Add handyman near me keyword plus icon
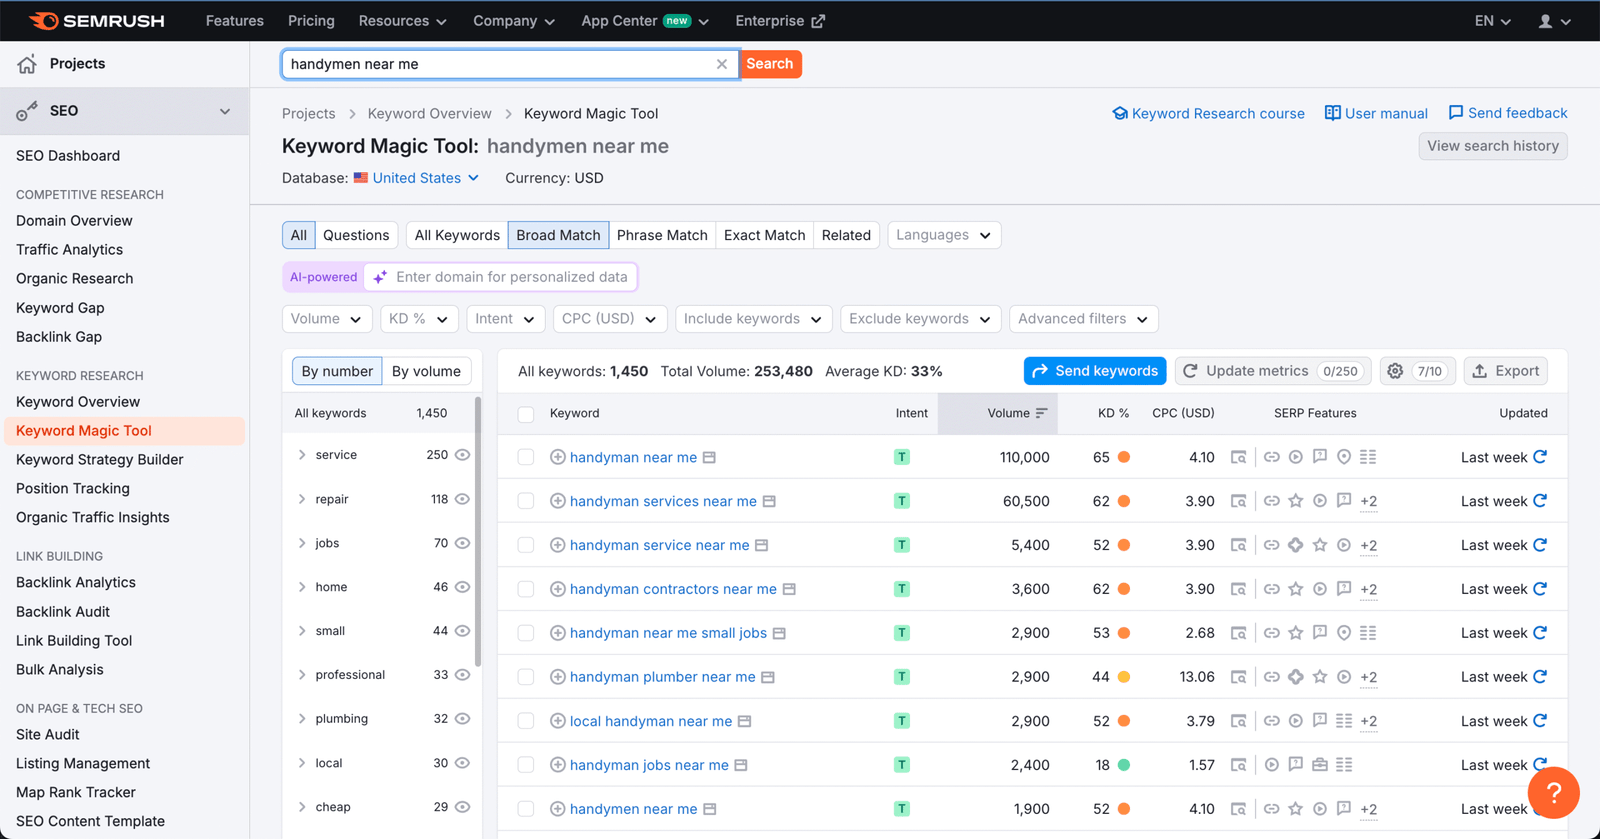Screen dimensions: 1600x839 point(558,457)
